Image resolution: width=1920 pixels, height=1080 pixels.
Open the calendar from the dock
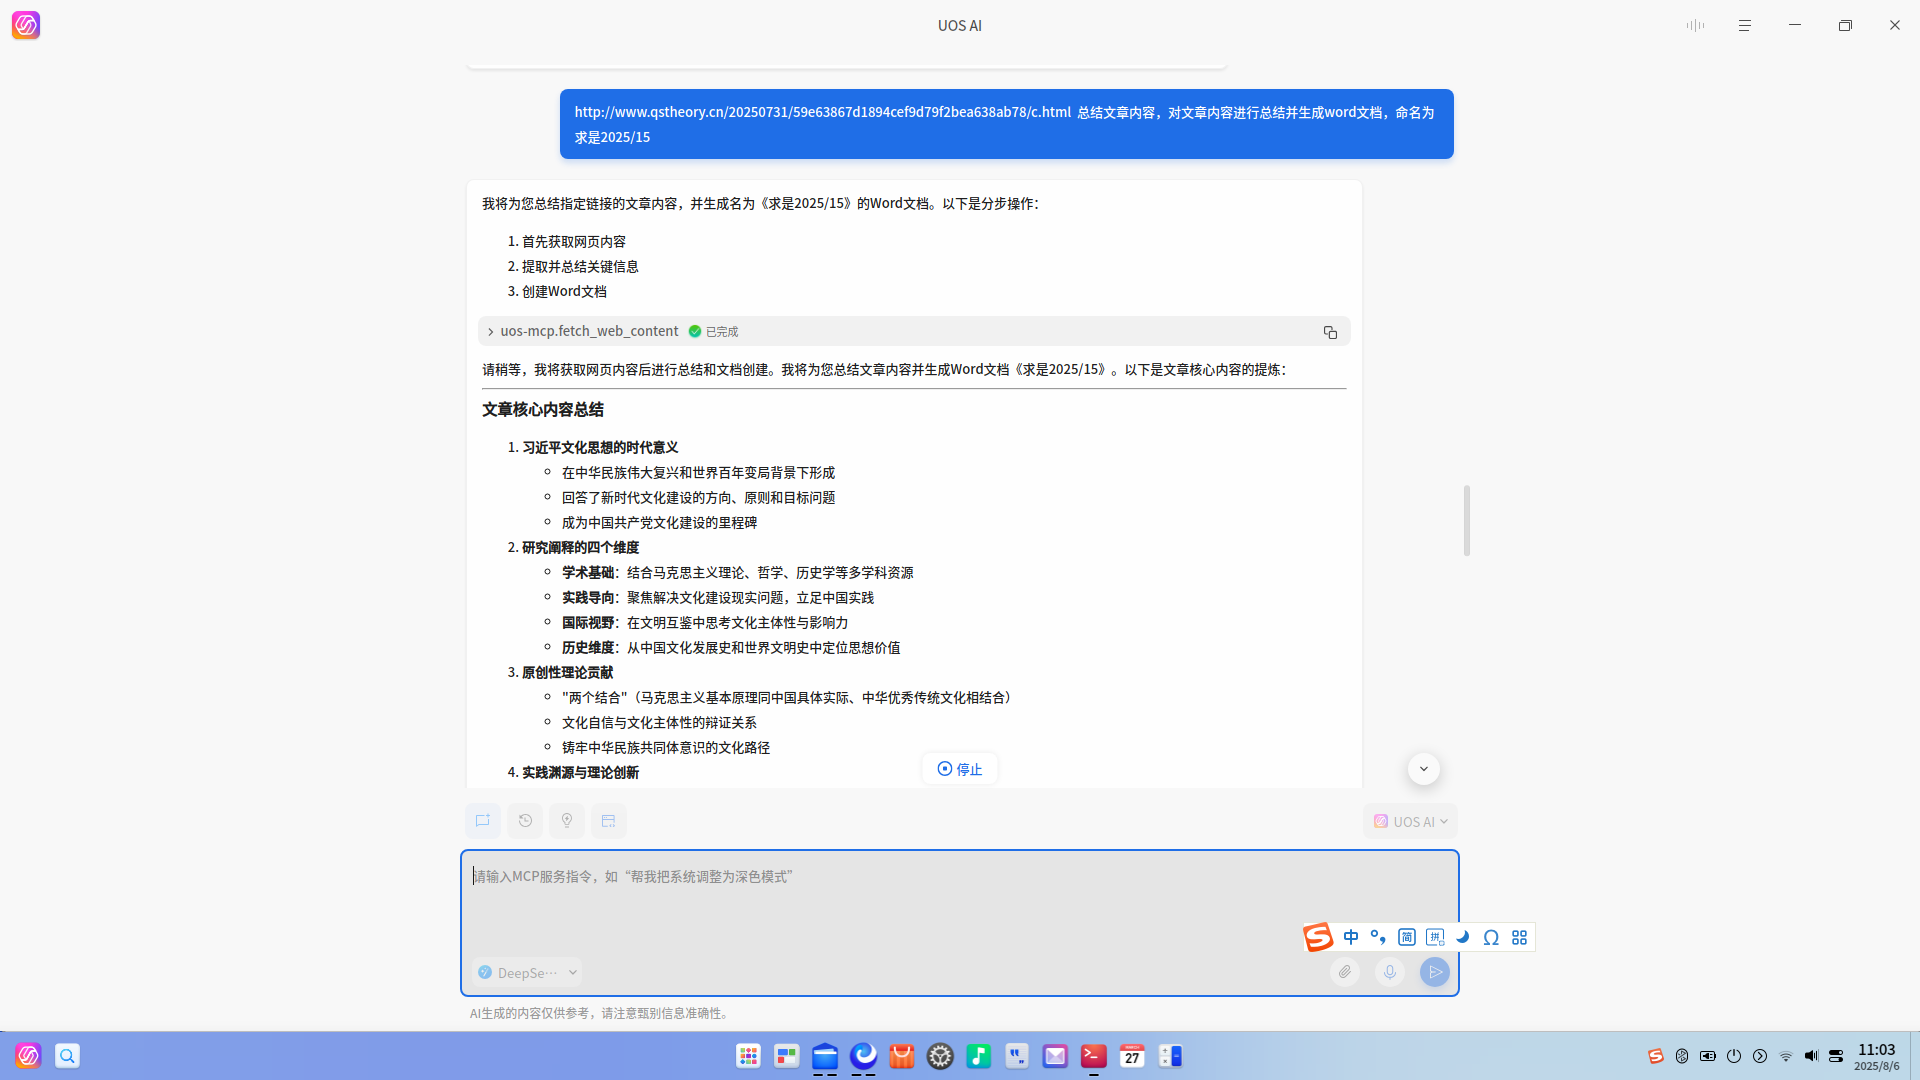pos(1132,1056)
